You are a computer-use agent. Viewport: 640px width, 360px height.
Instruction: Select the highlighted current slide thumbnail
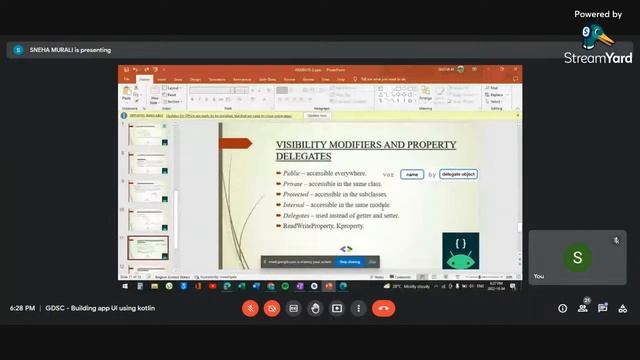148,248
